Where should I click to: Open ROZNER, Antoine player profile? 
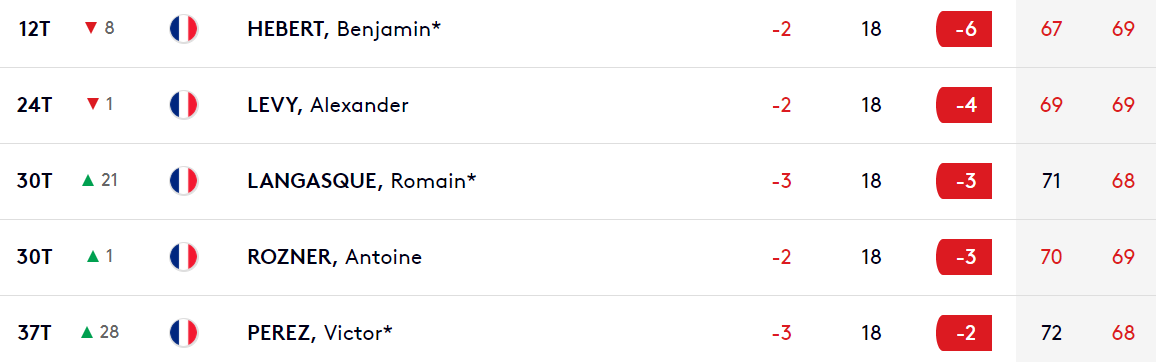coord(335,257)
